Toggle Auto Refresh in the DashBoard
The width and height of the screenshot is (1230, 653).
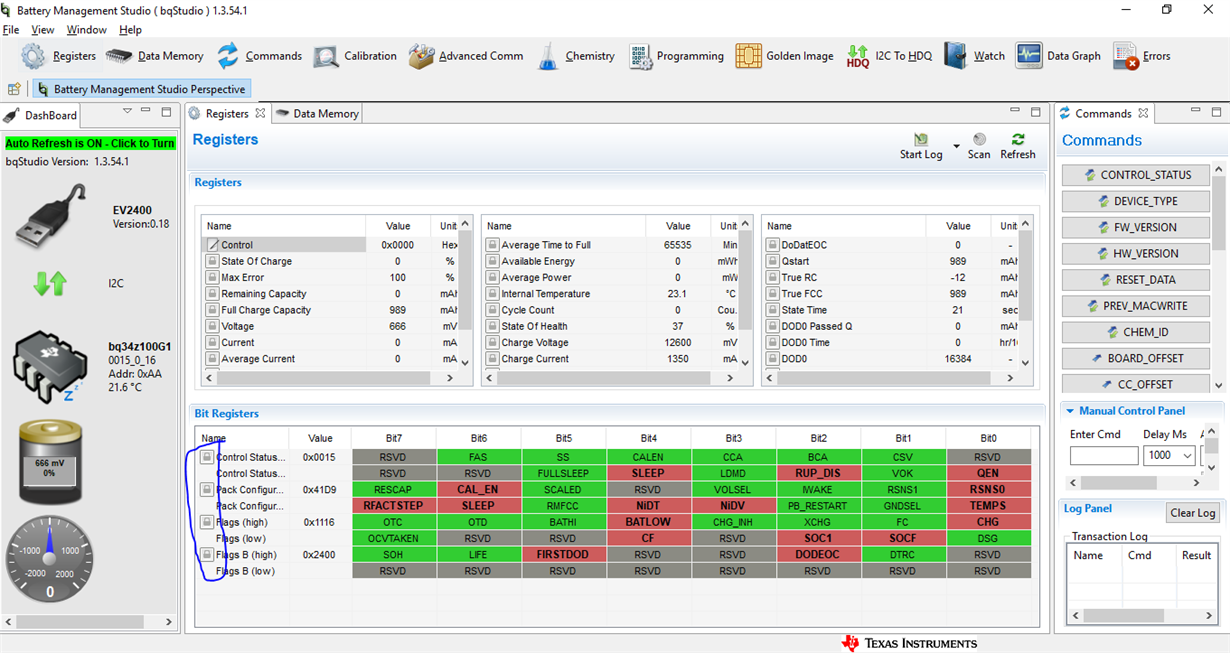[90, 143]
